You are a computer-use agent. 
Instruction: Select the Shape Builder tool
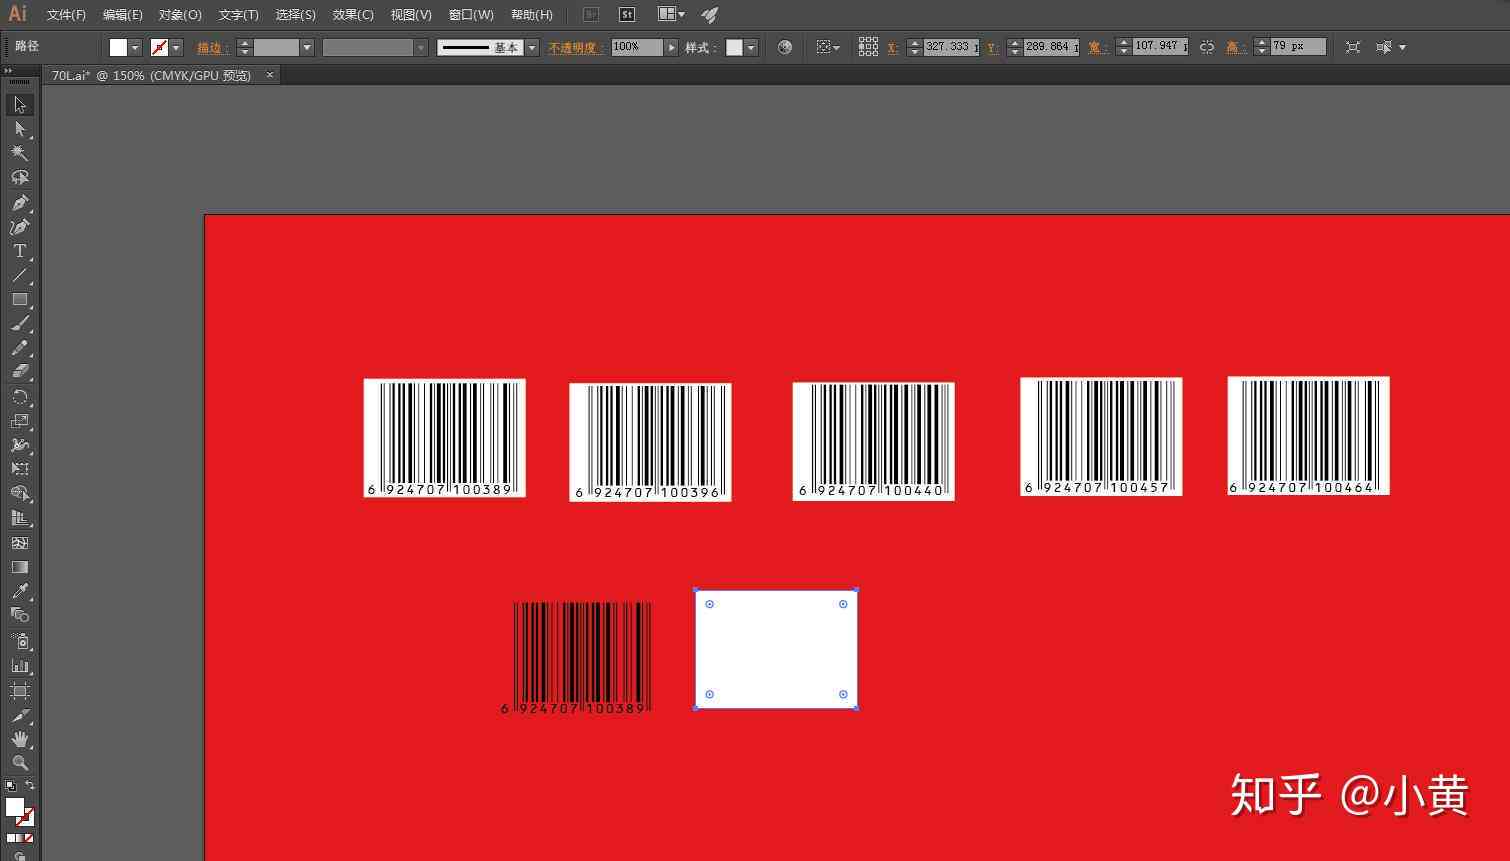click(19, 494)
